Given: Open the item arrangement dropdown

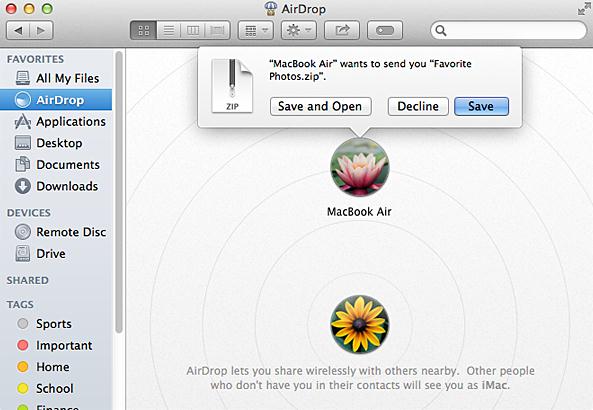Looking at the screenshot, I should point(256,30).
